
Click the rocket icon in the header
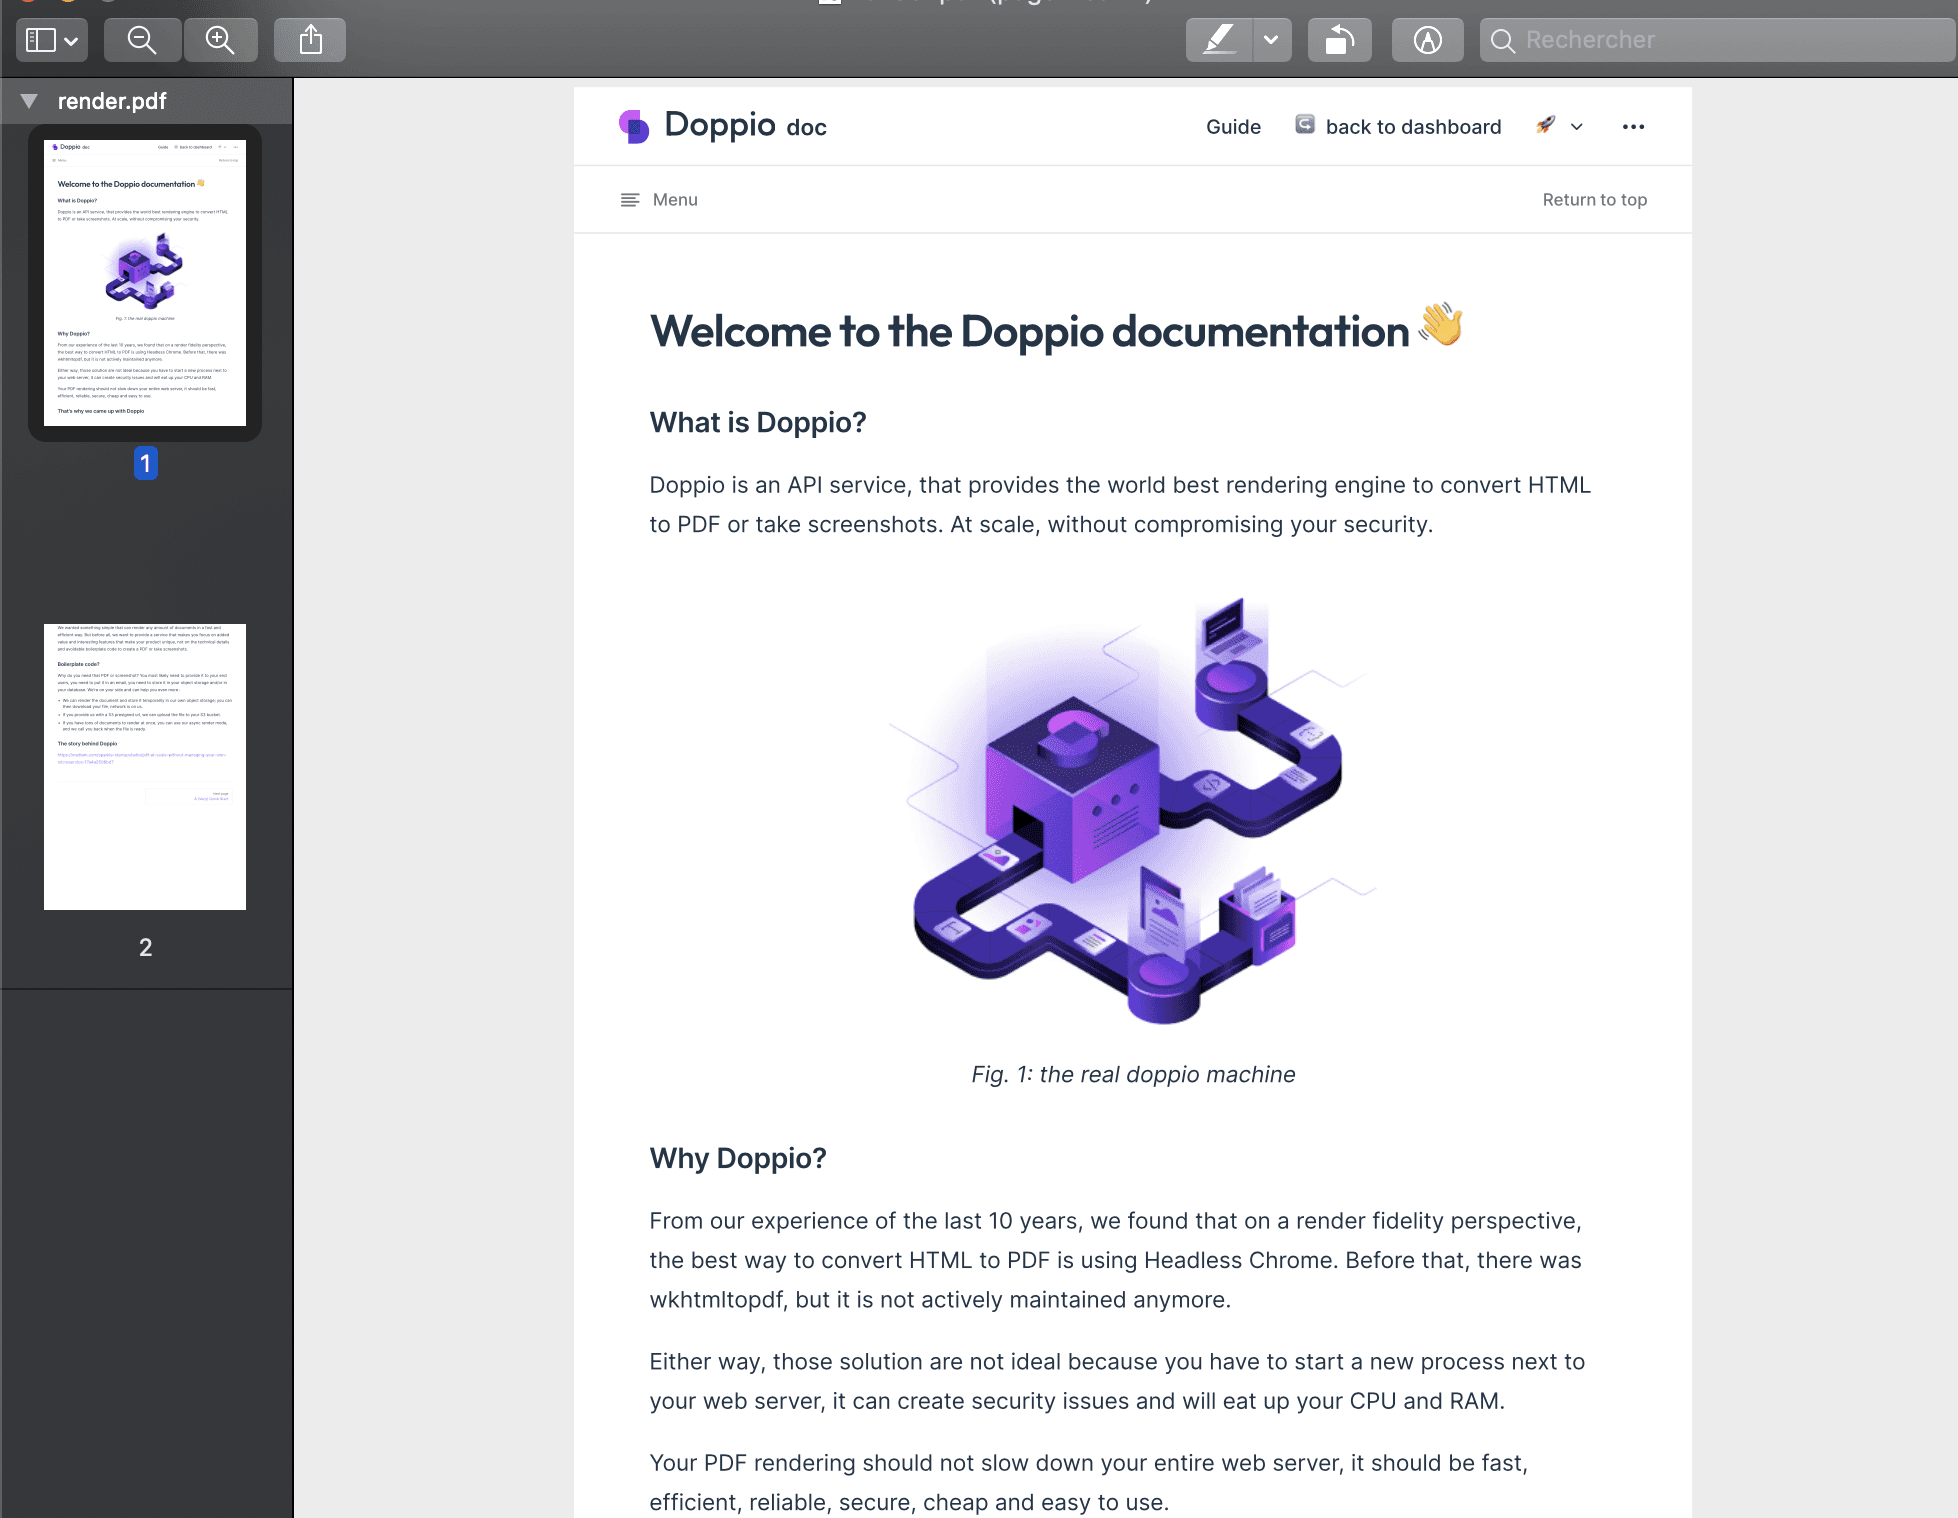tap(1546, 125)
